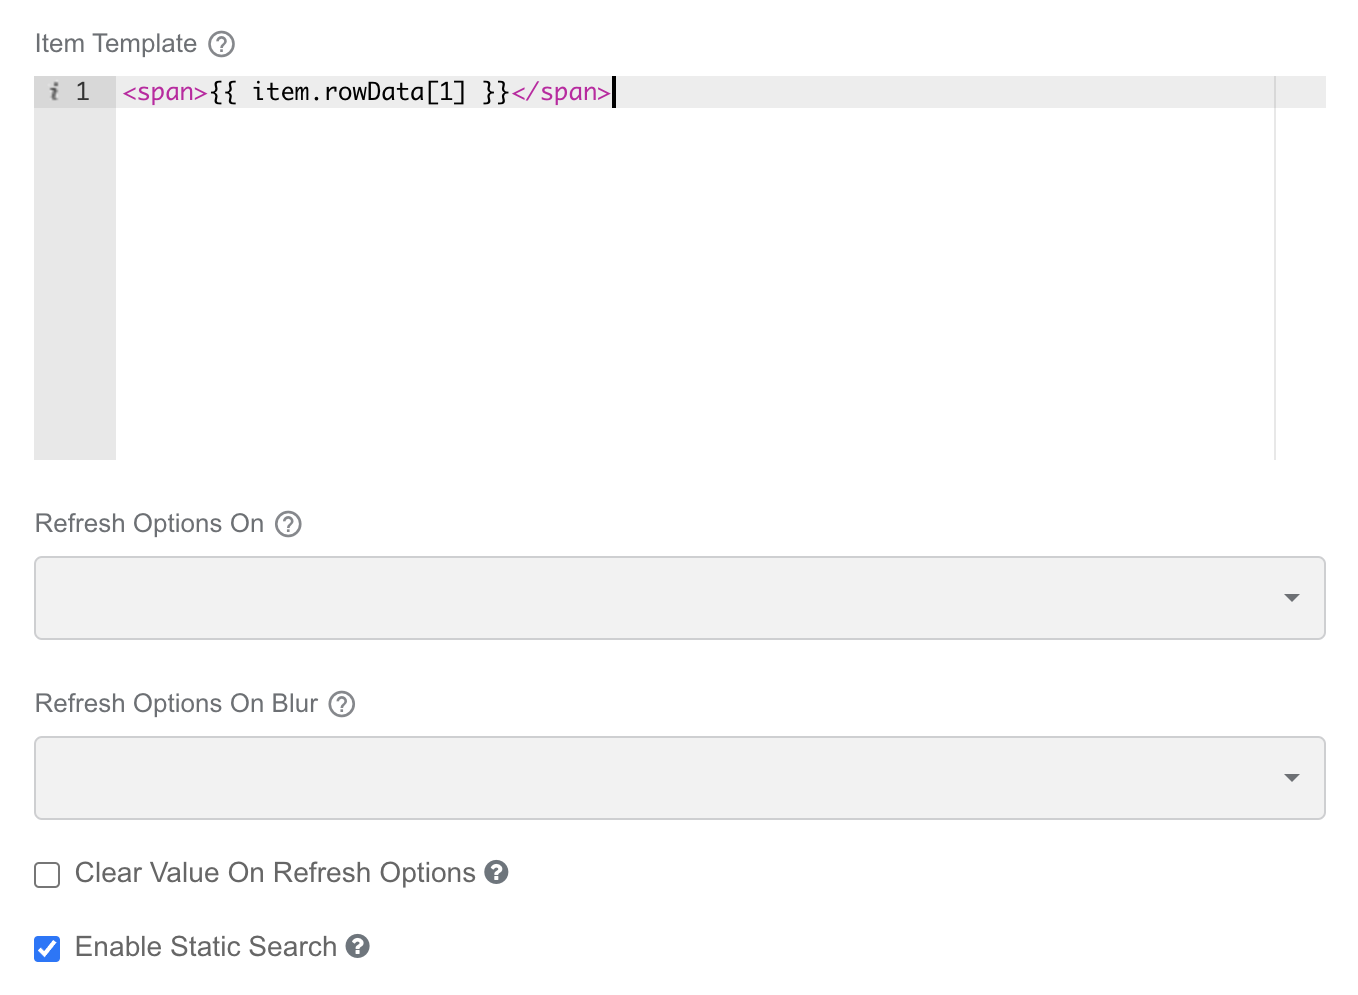Open the Item Template help icon

coord(221,44)
